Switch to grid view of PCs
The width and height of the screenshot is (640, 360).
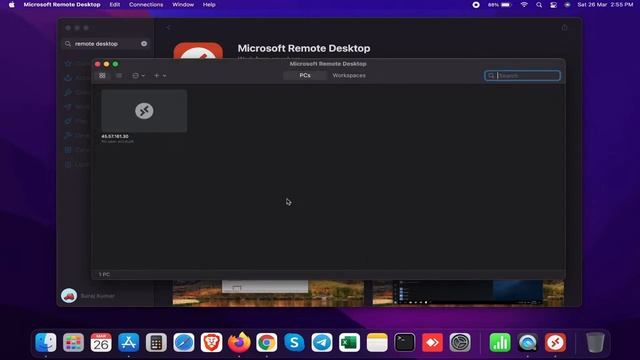(x=102, y=76)
